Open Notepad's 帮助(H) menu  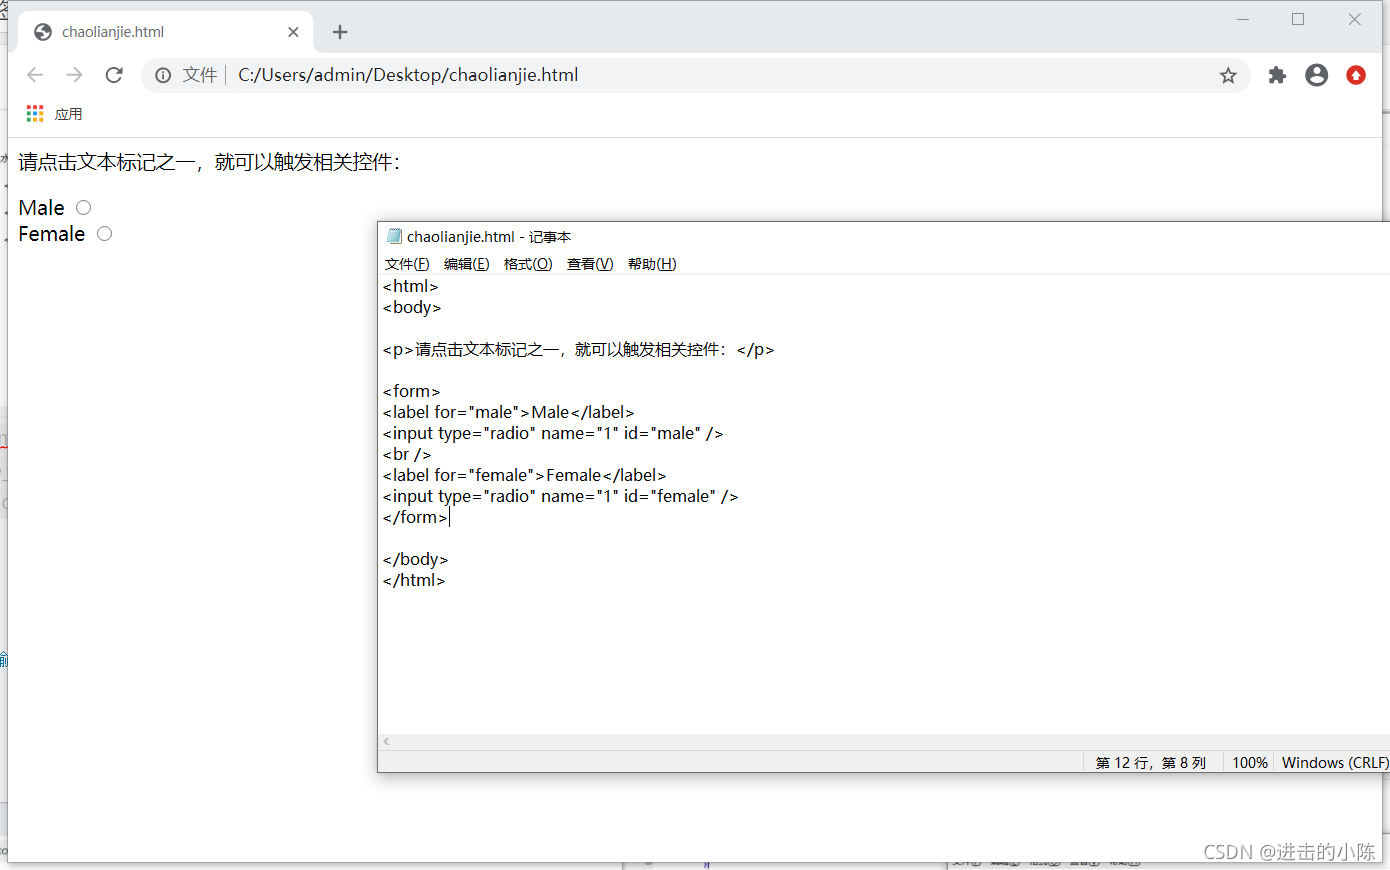click(x=652, y=264)
